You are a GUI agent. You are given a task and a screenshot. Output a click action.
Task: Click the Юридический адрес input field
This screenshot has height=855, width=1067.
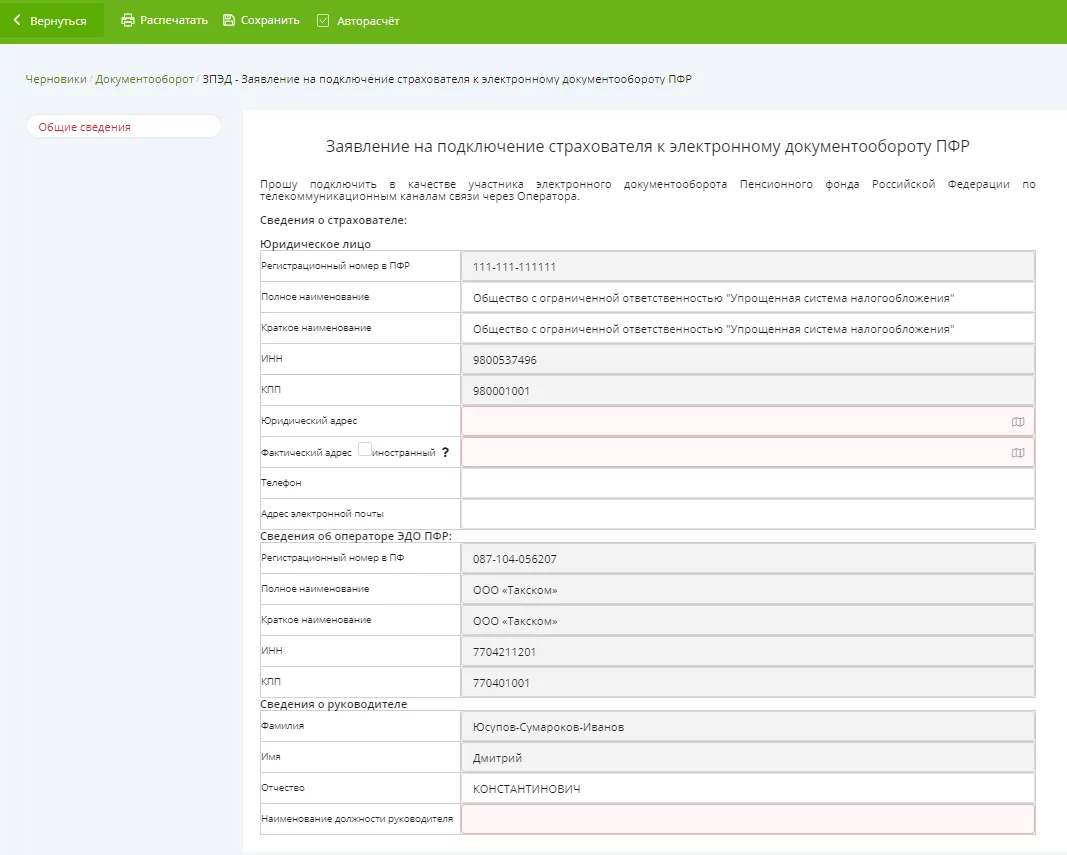point(735,422)
